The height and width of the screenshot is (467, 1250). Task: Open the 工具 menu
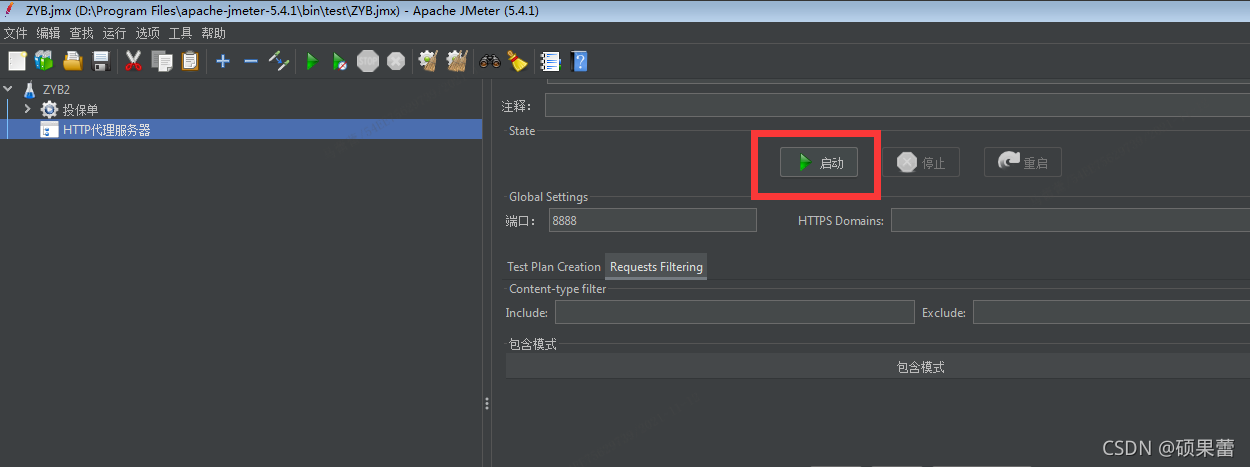[180, 33]
